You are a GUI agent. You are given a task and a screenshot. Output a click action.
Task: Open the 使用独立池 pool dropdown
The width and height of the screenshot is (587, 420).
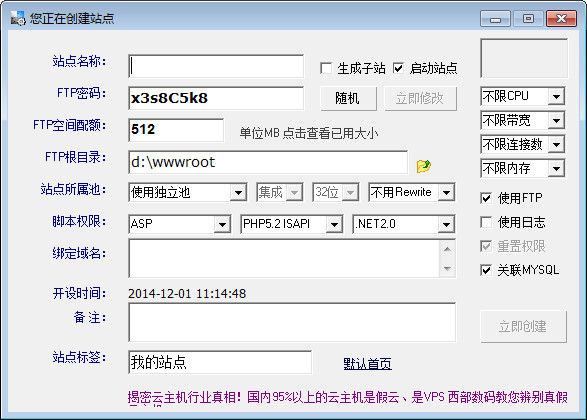[x=238, y=192]
